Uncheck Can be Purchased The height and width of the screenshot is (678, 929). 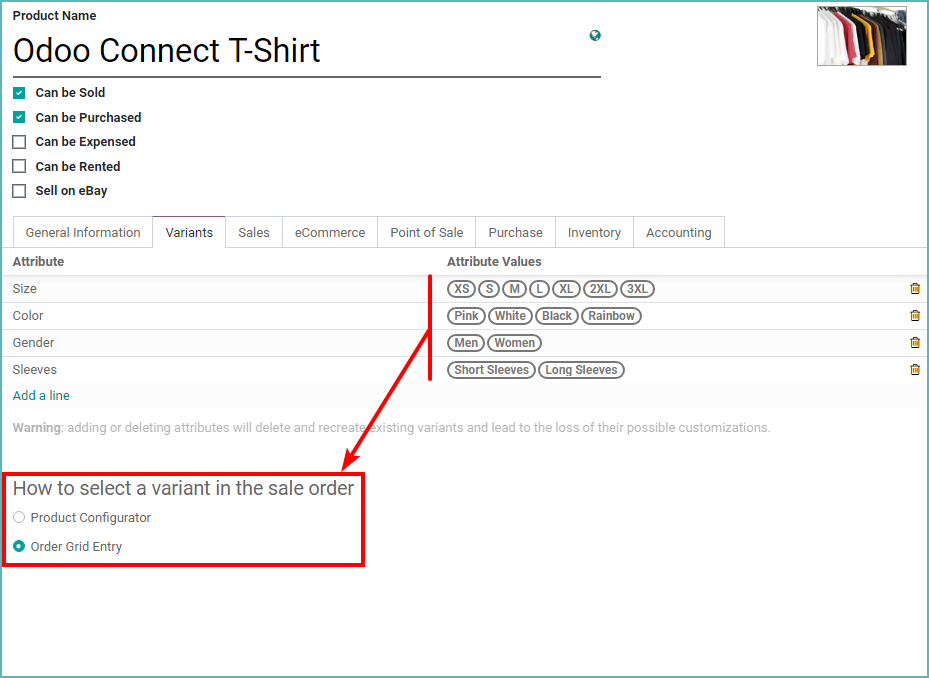pyautogui.click(x=18, y=117)
